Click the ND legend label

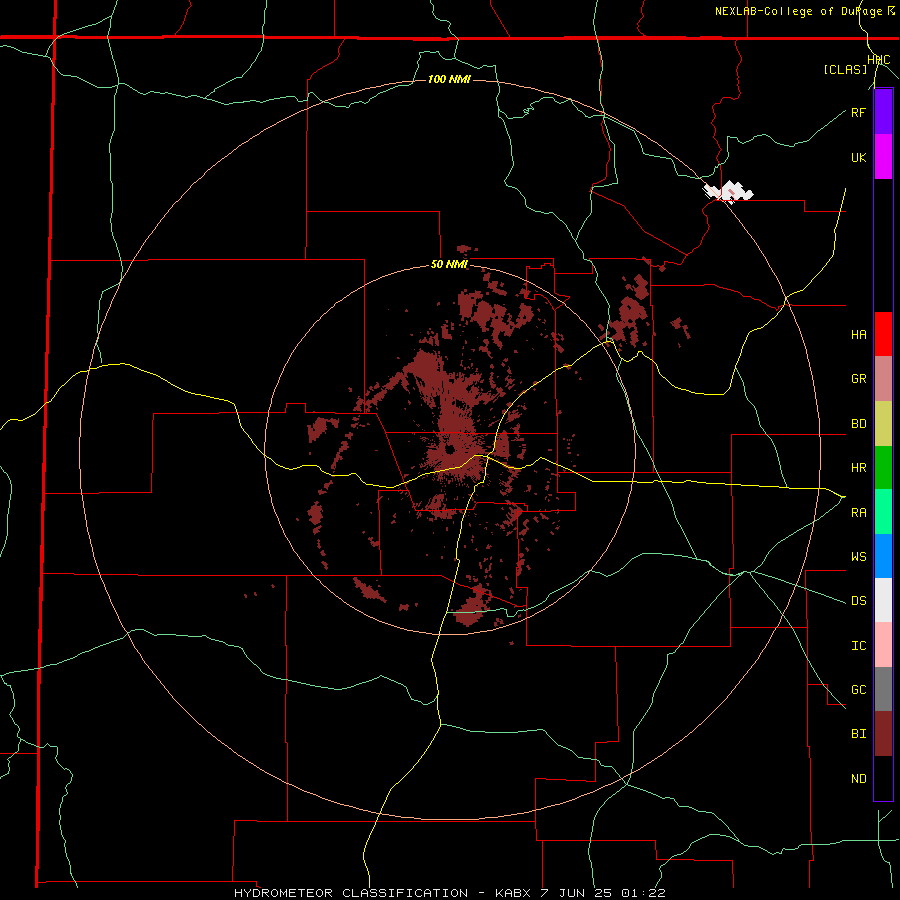[858, 779]
